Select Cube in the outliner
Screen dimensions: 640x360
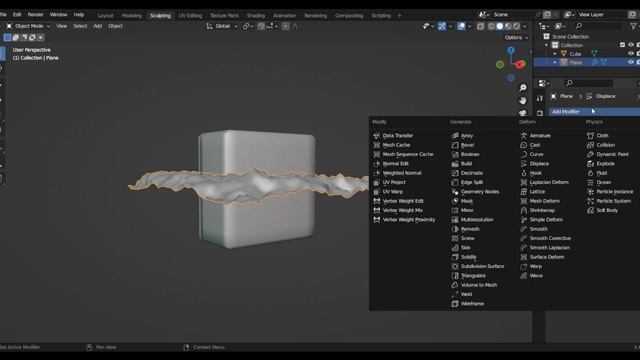click(x=575, y=53)
